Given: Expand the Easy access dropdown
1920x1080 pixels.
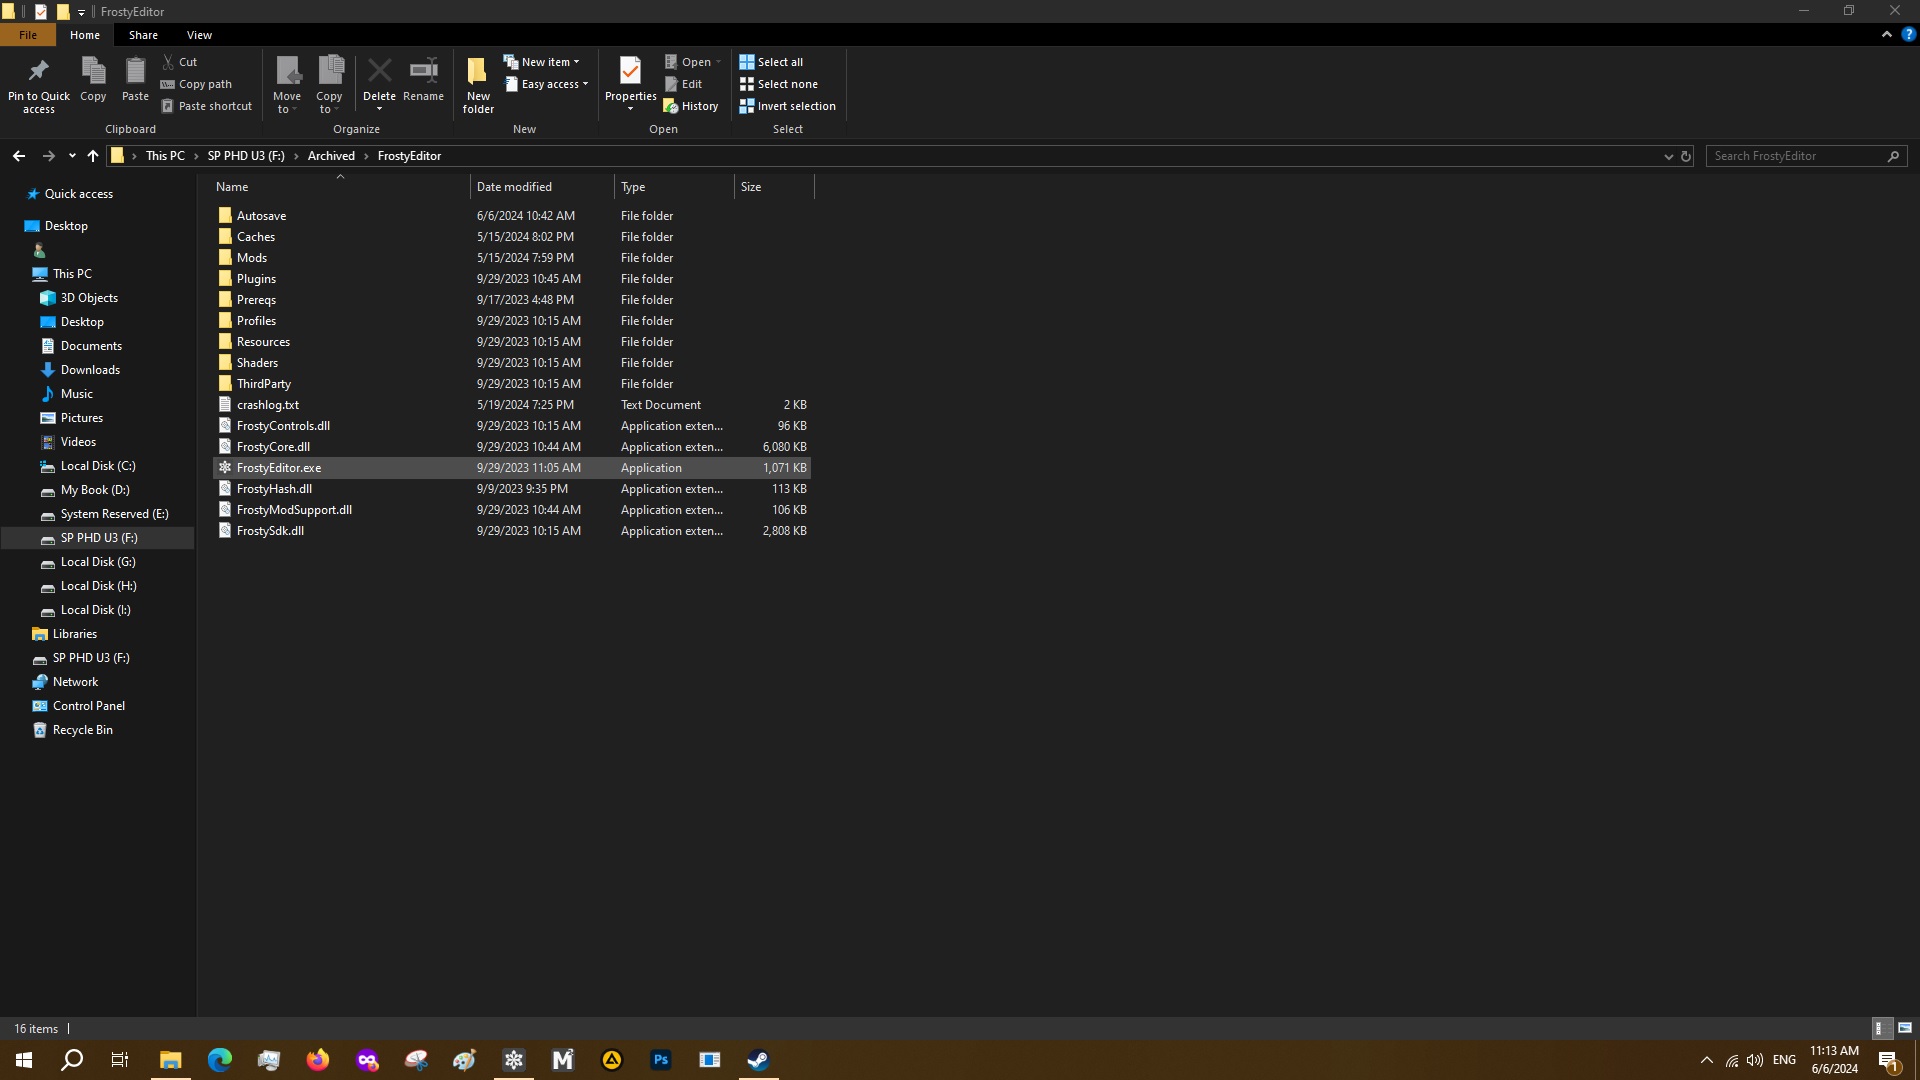Looking at the screenshot, I should 547,84.
